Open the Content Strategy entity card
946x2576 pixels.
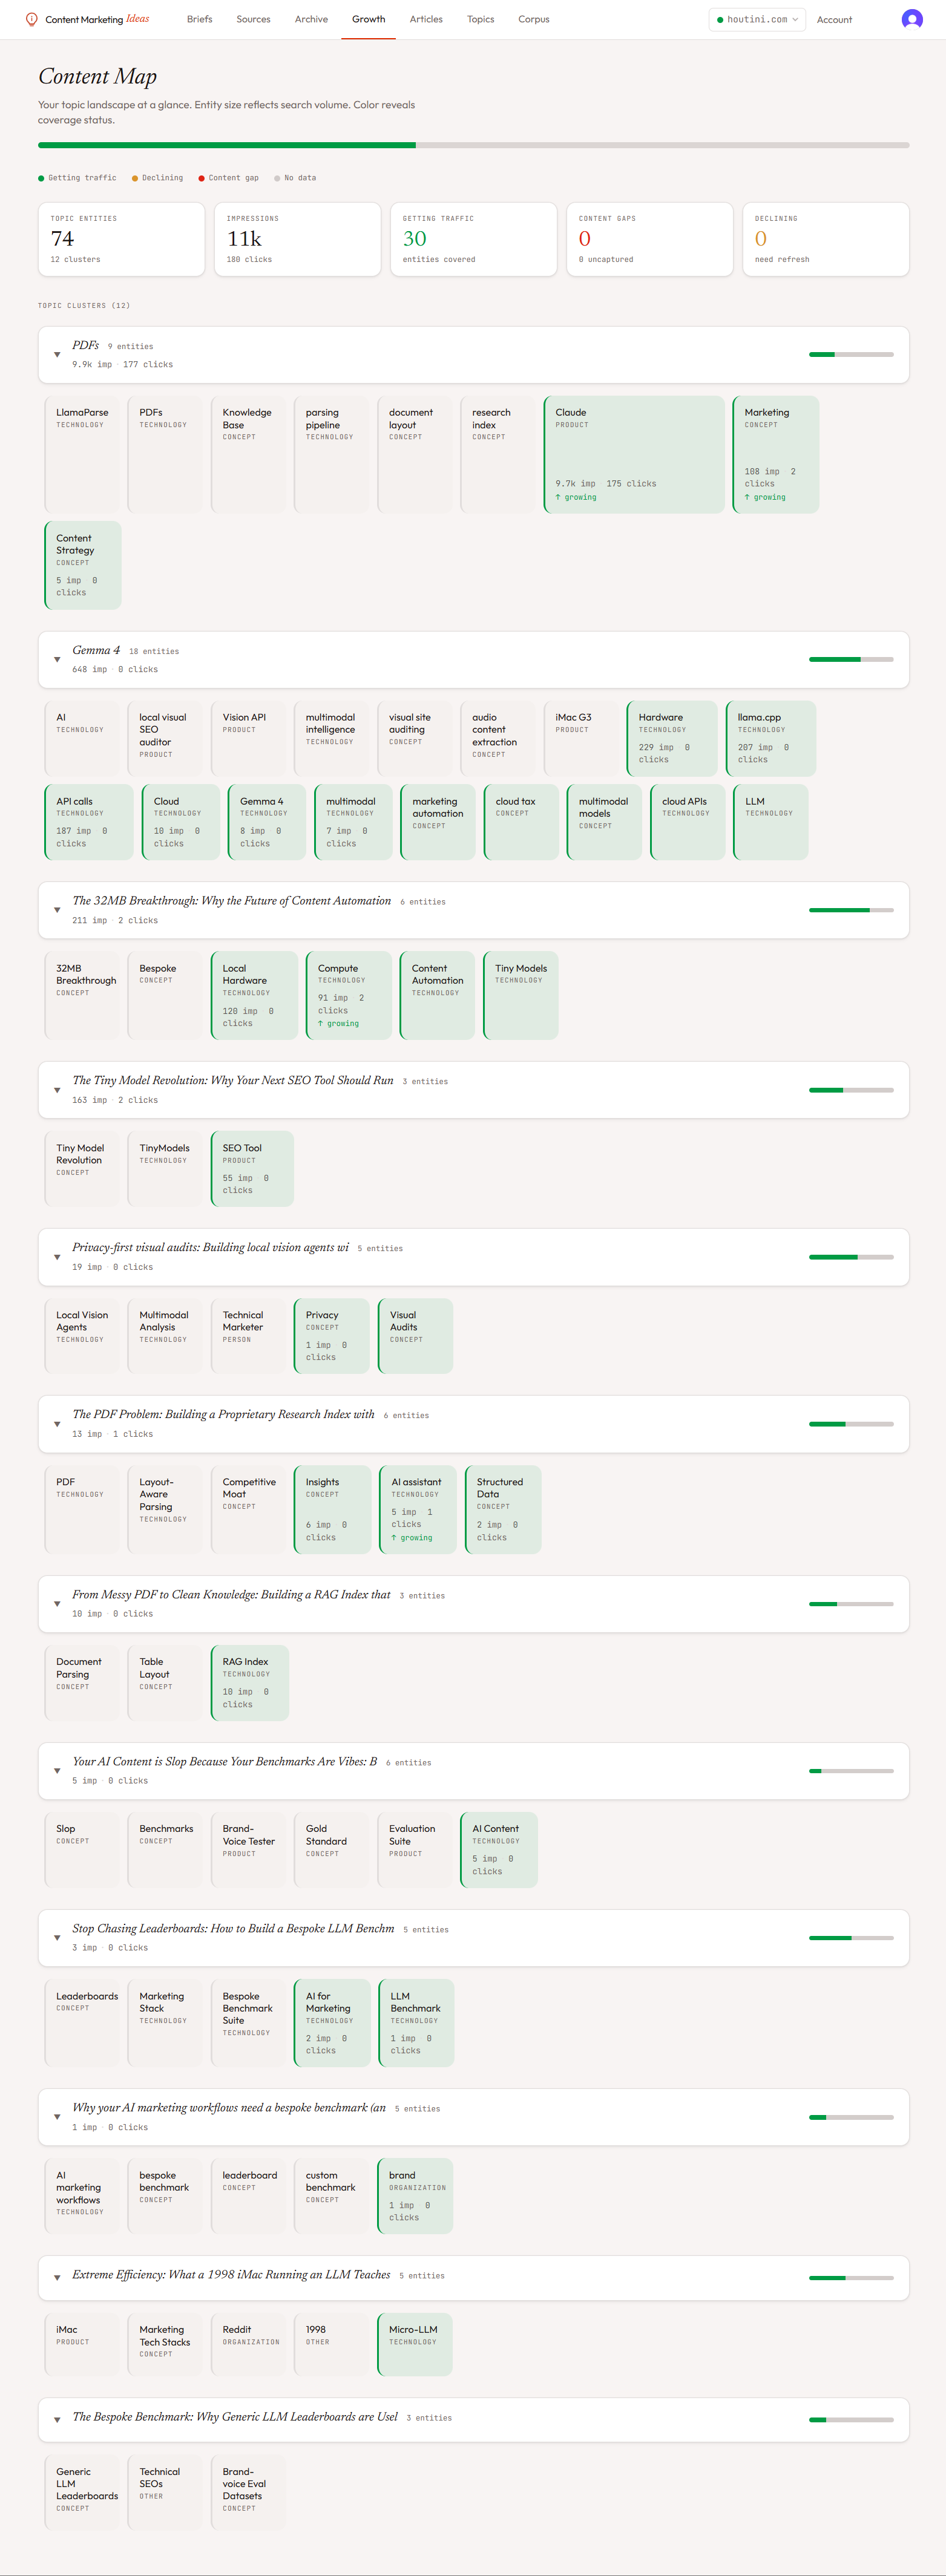[83, 565]
